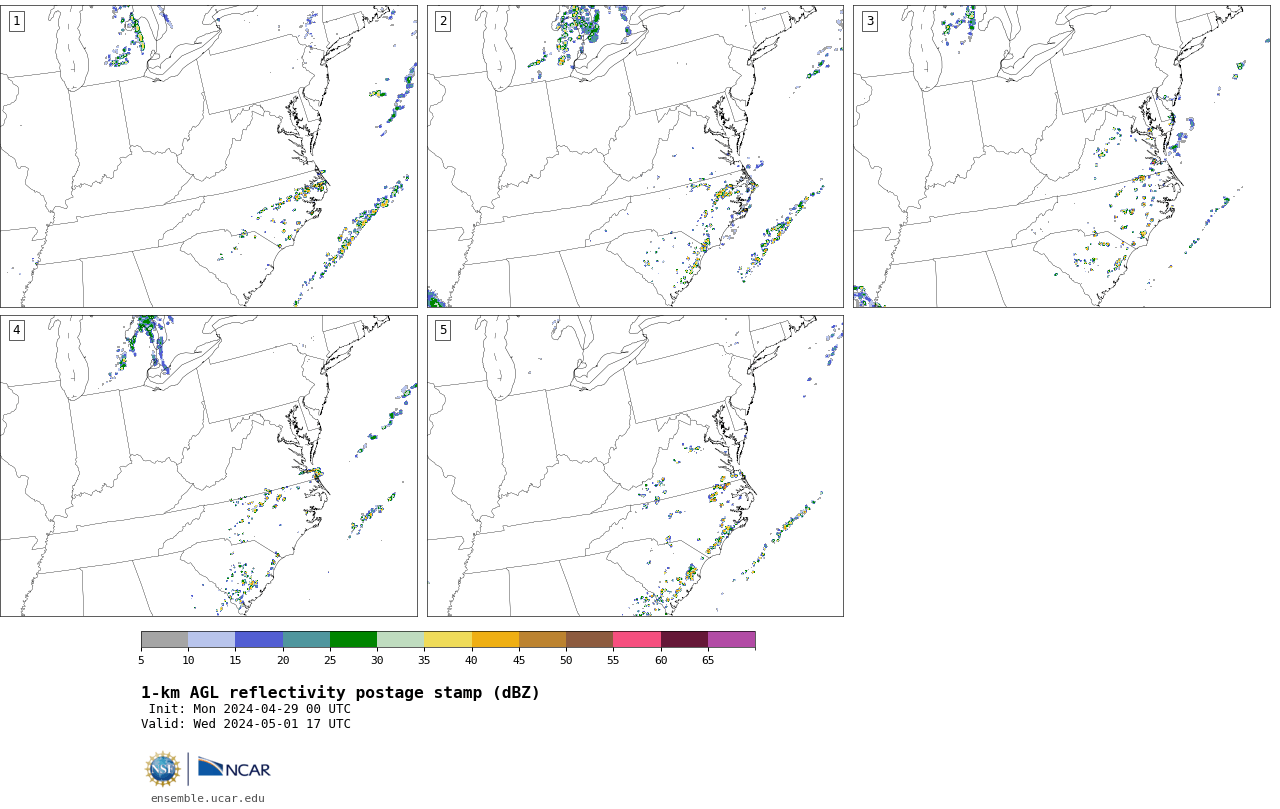Screen dimensions: 1280x809
Task: Open ensemble member 4 reflectivity map
Action: pyautogui.click(x=208, y=466)
